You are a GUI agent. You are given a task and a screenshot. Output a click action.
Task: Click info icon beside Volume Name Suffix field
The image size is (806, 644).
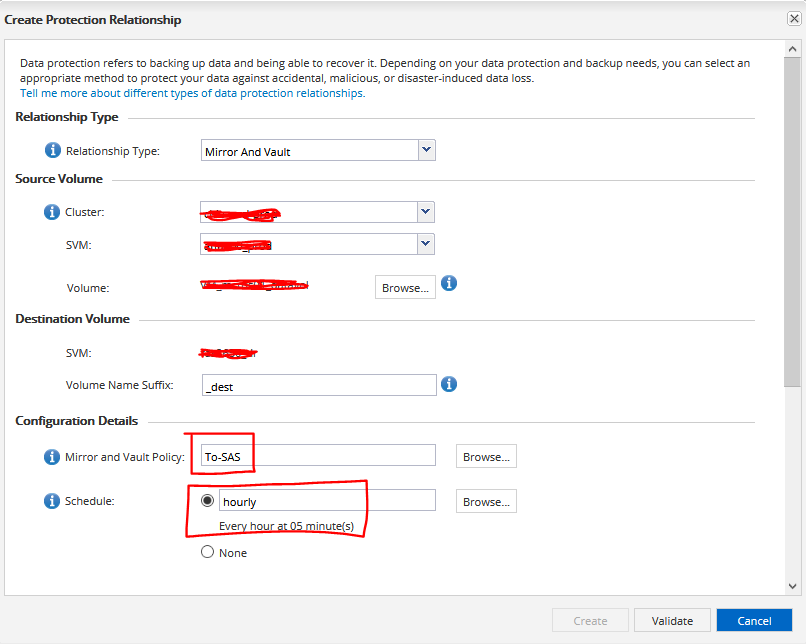(x=449, y=384)
